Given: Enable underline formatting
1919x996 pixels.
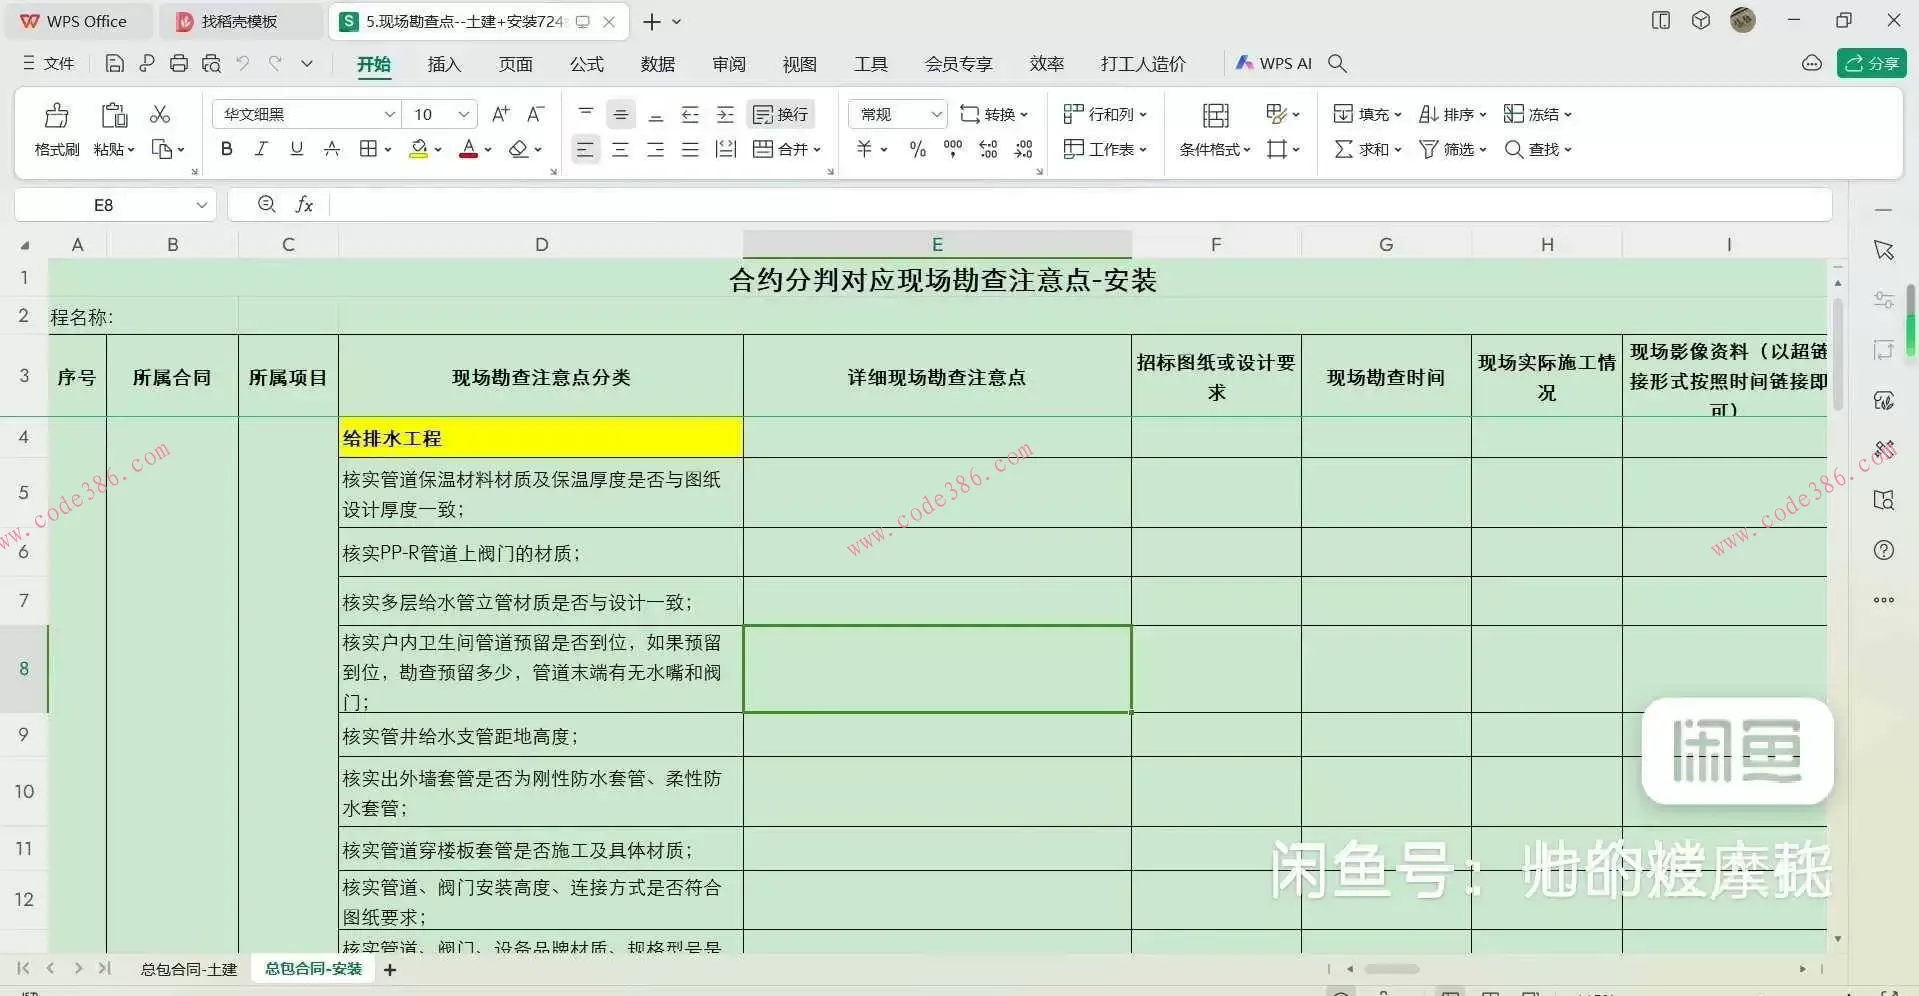Looking at the screenshot, I should (296, 149).
